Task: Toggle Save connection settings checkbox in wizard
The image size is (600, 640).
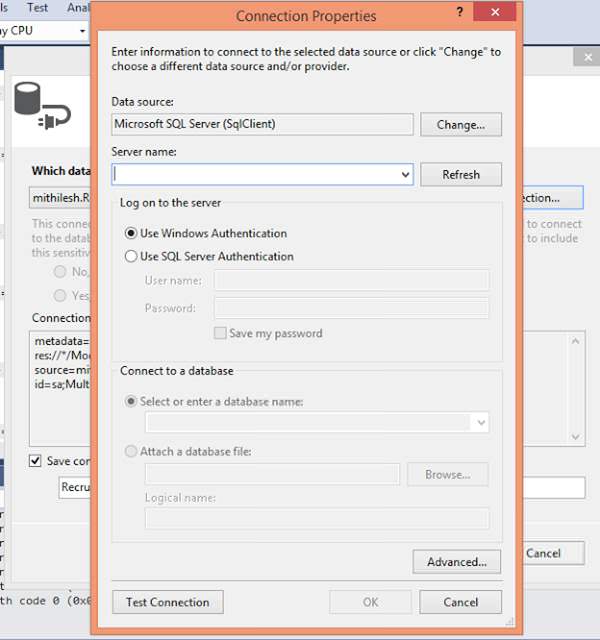Action: pos(36,461)
